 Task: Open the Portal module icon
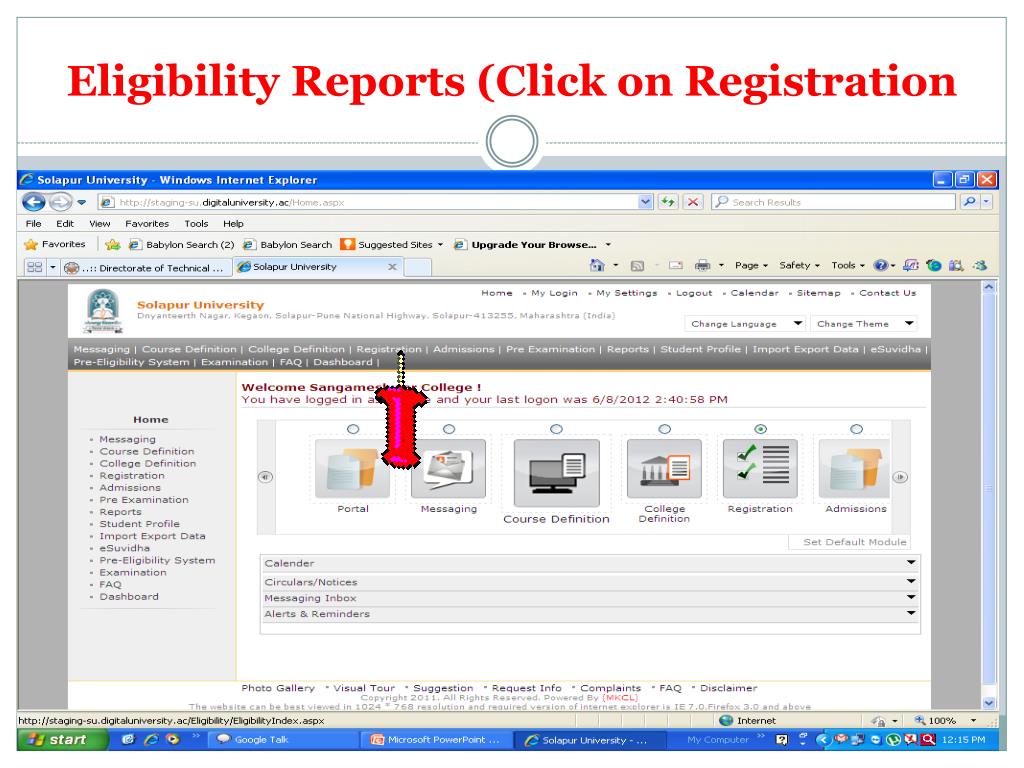click(353, 469)
